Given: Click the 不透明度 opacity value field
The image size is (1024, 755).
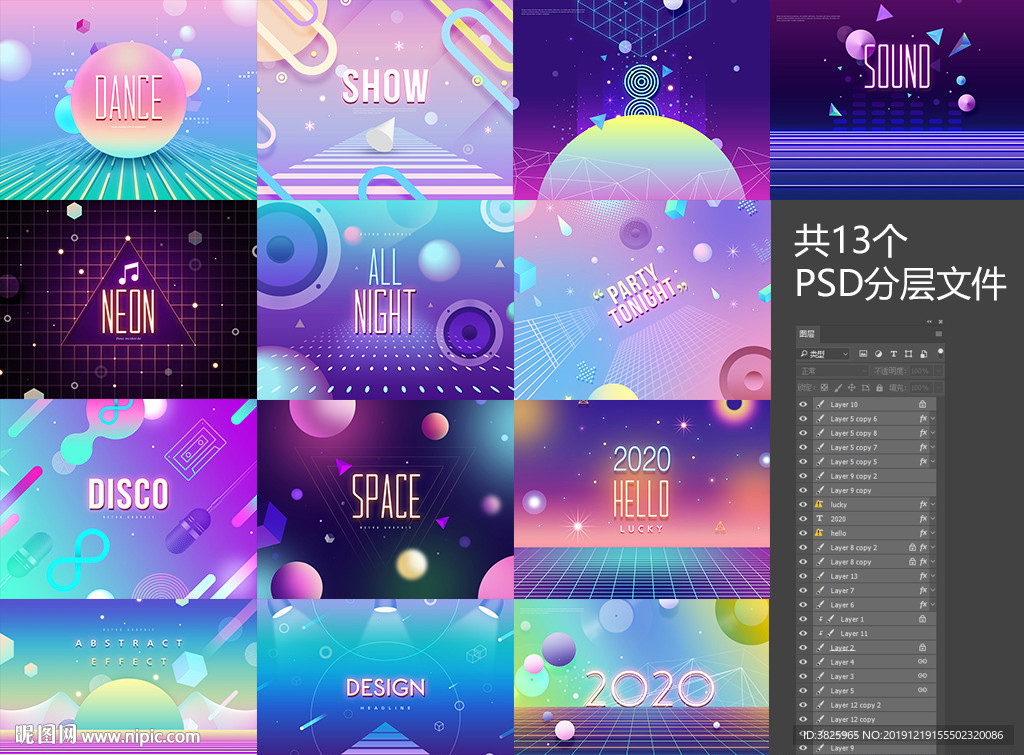Looking at the screenshot, I should pos(920,370).
